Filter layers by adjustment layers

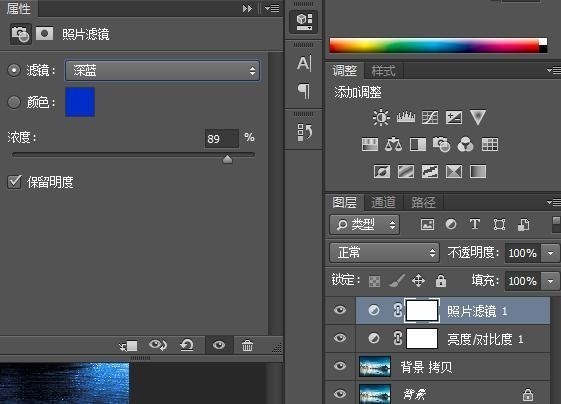(x=451, y=224)
